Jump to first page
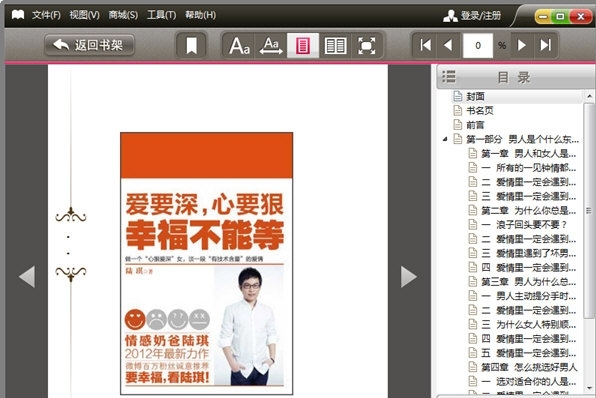Viewport: 596px width, 398px height. click(x=425, y=45)
